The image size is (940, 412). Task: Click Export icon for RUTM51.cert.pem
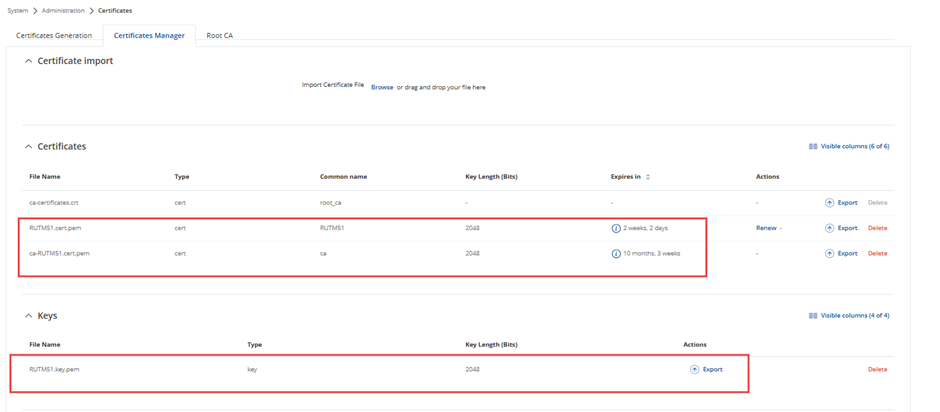(x=830, y=228)
